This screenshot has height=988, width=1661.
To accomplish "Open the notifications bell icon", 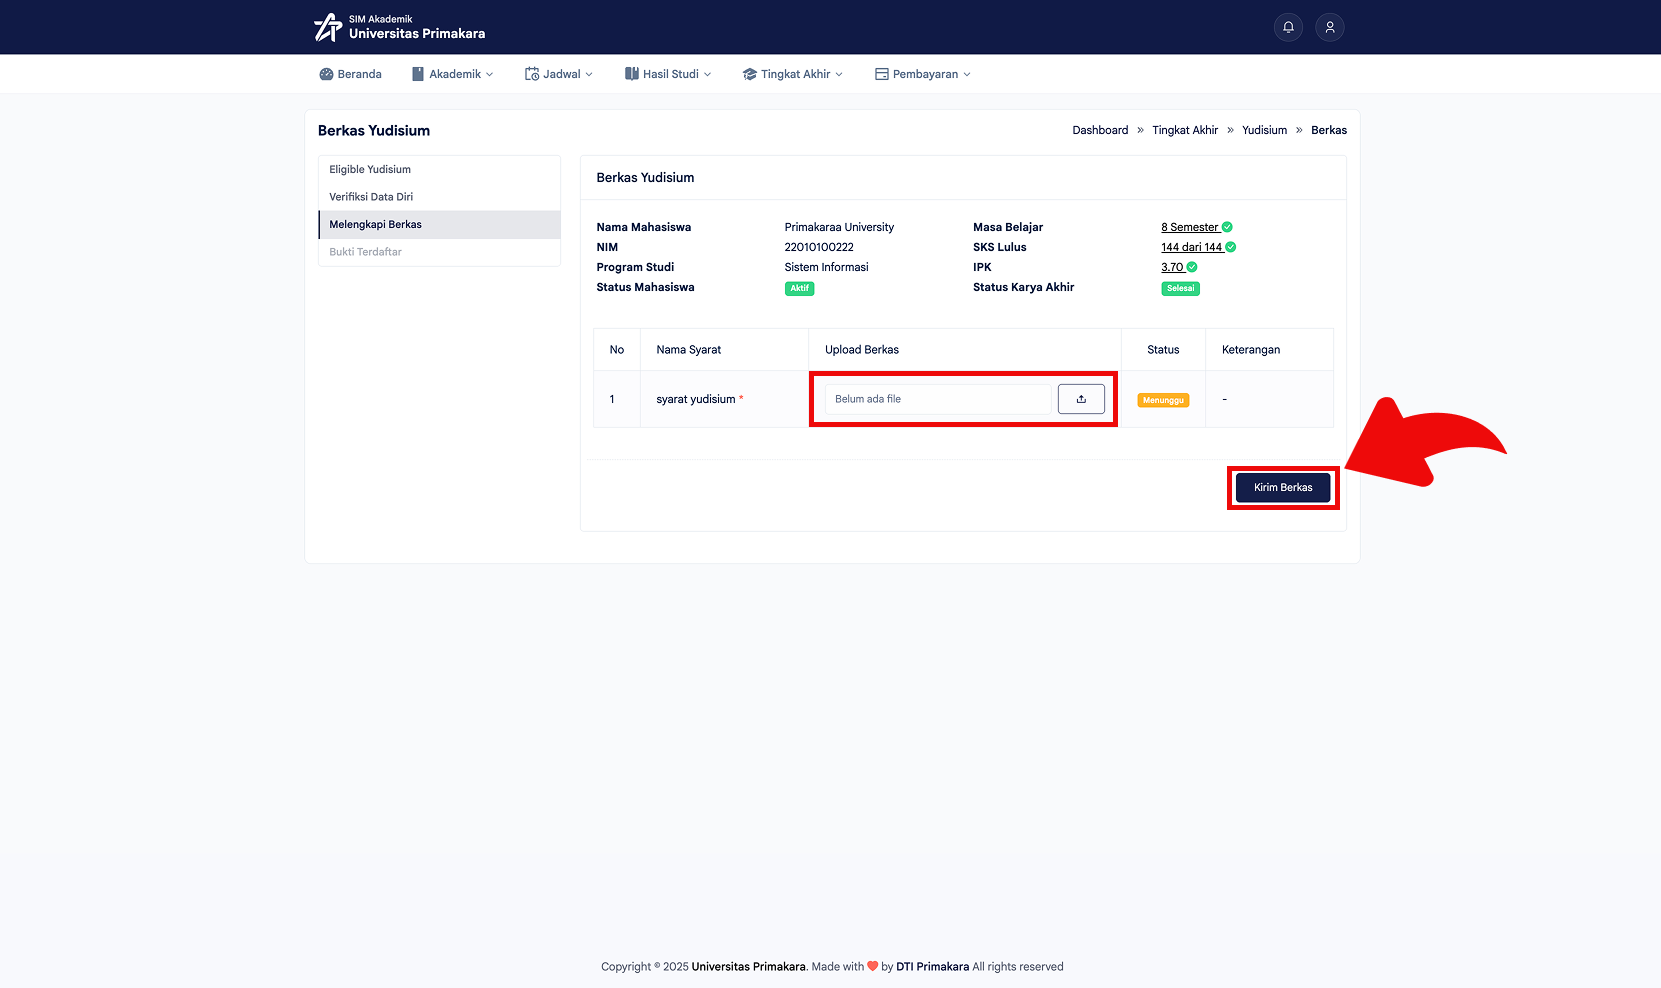I will pyautogui.click(x=1288, y=27).
